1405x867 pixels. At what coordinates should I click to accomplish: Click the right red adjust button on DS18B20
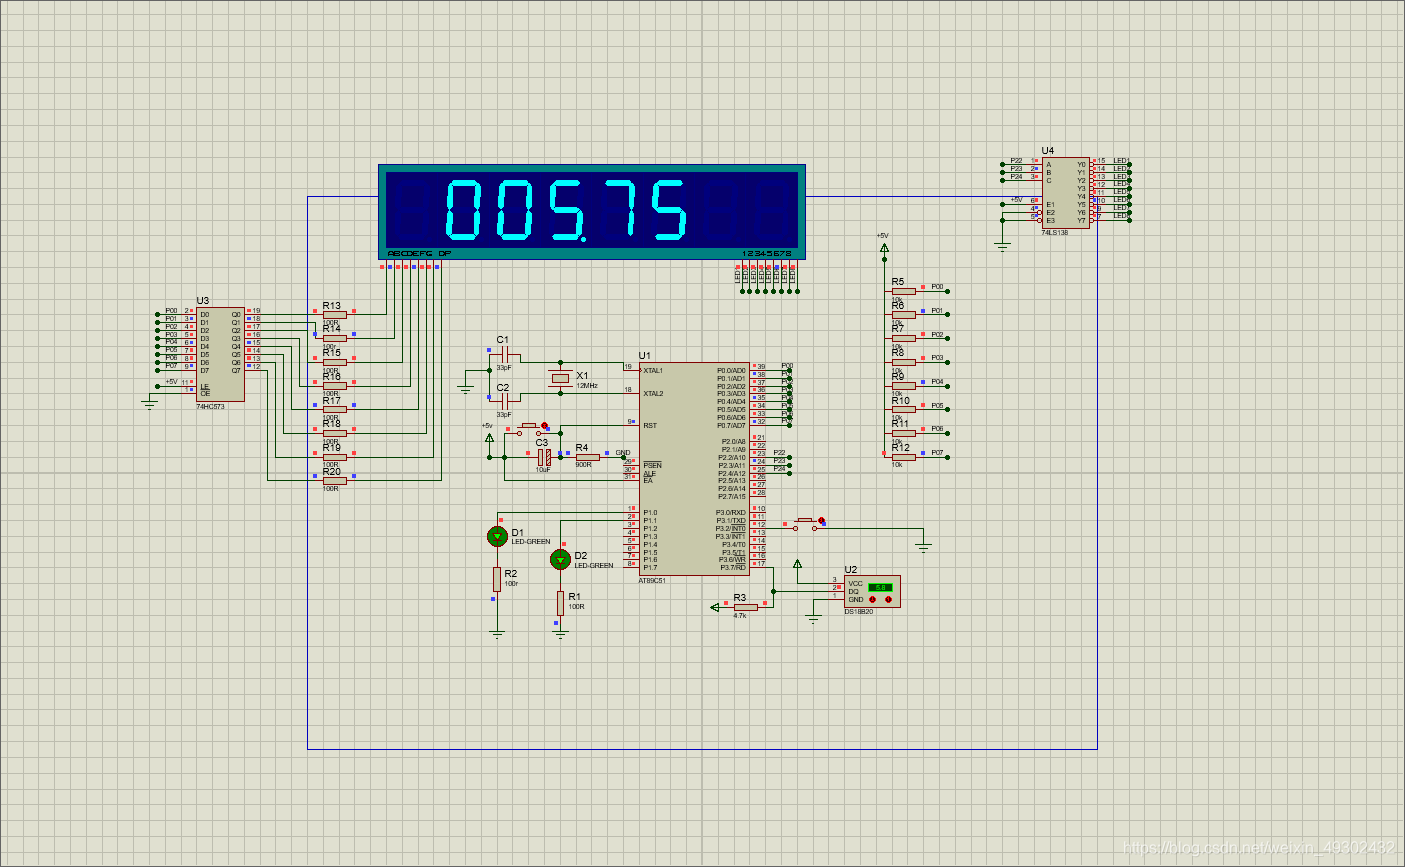[x=889, y=599]
